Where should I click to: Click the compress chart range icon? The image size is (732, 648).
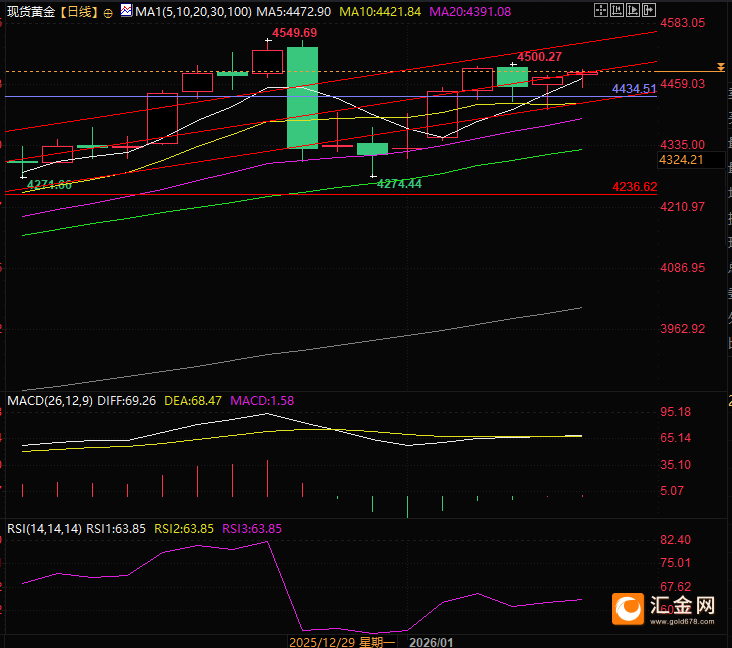pos(617,10)
